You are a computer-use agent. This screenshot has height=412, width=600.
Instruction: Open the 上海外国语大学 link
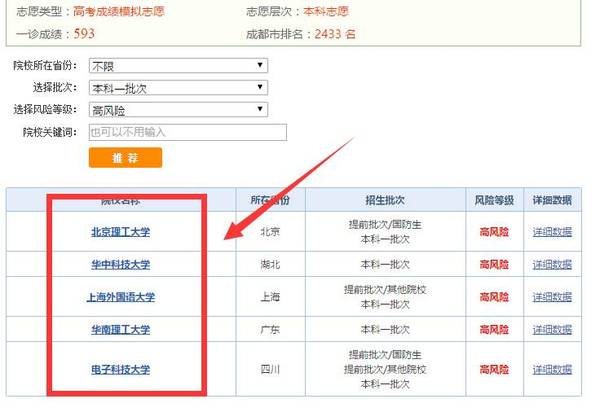pyautogui.click(x=121, y=297)
